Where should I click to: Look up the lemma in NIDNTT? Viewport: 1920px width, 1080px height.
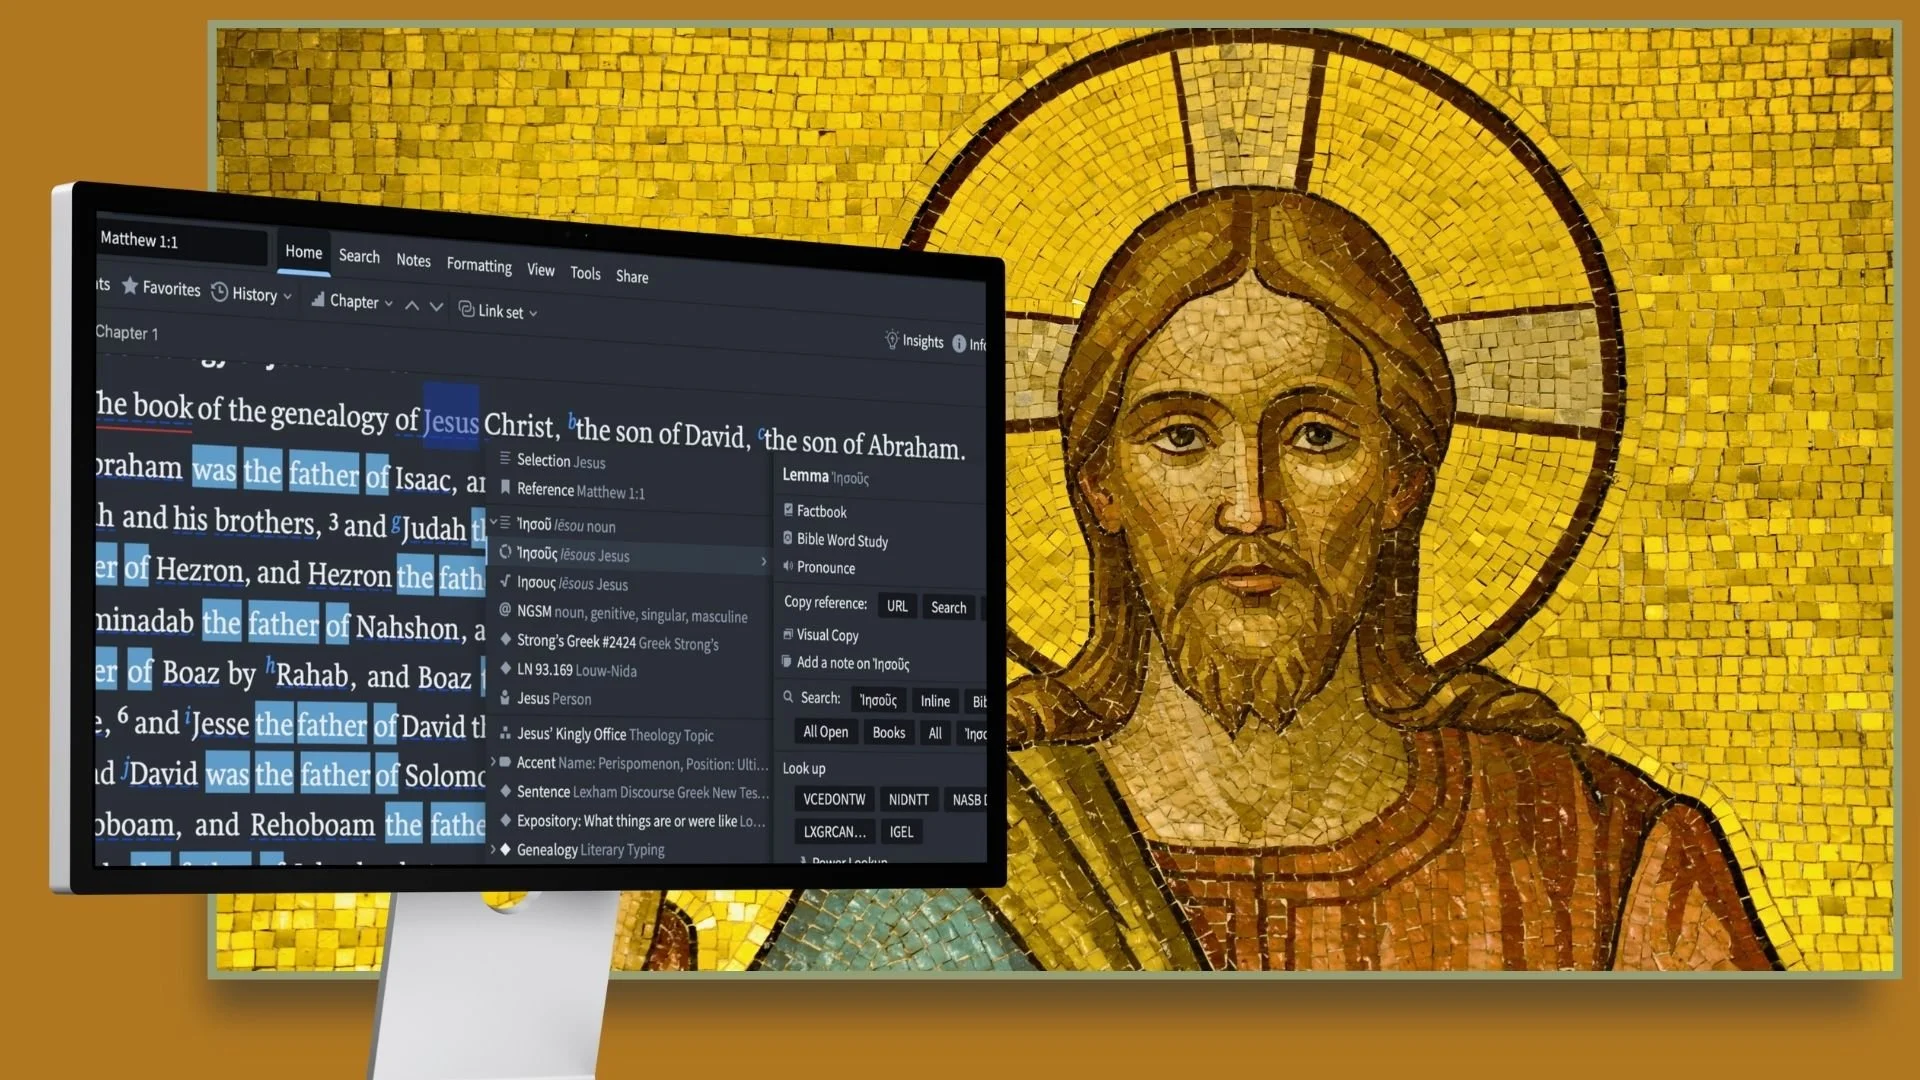coord(908,799)
